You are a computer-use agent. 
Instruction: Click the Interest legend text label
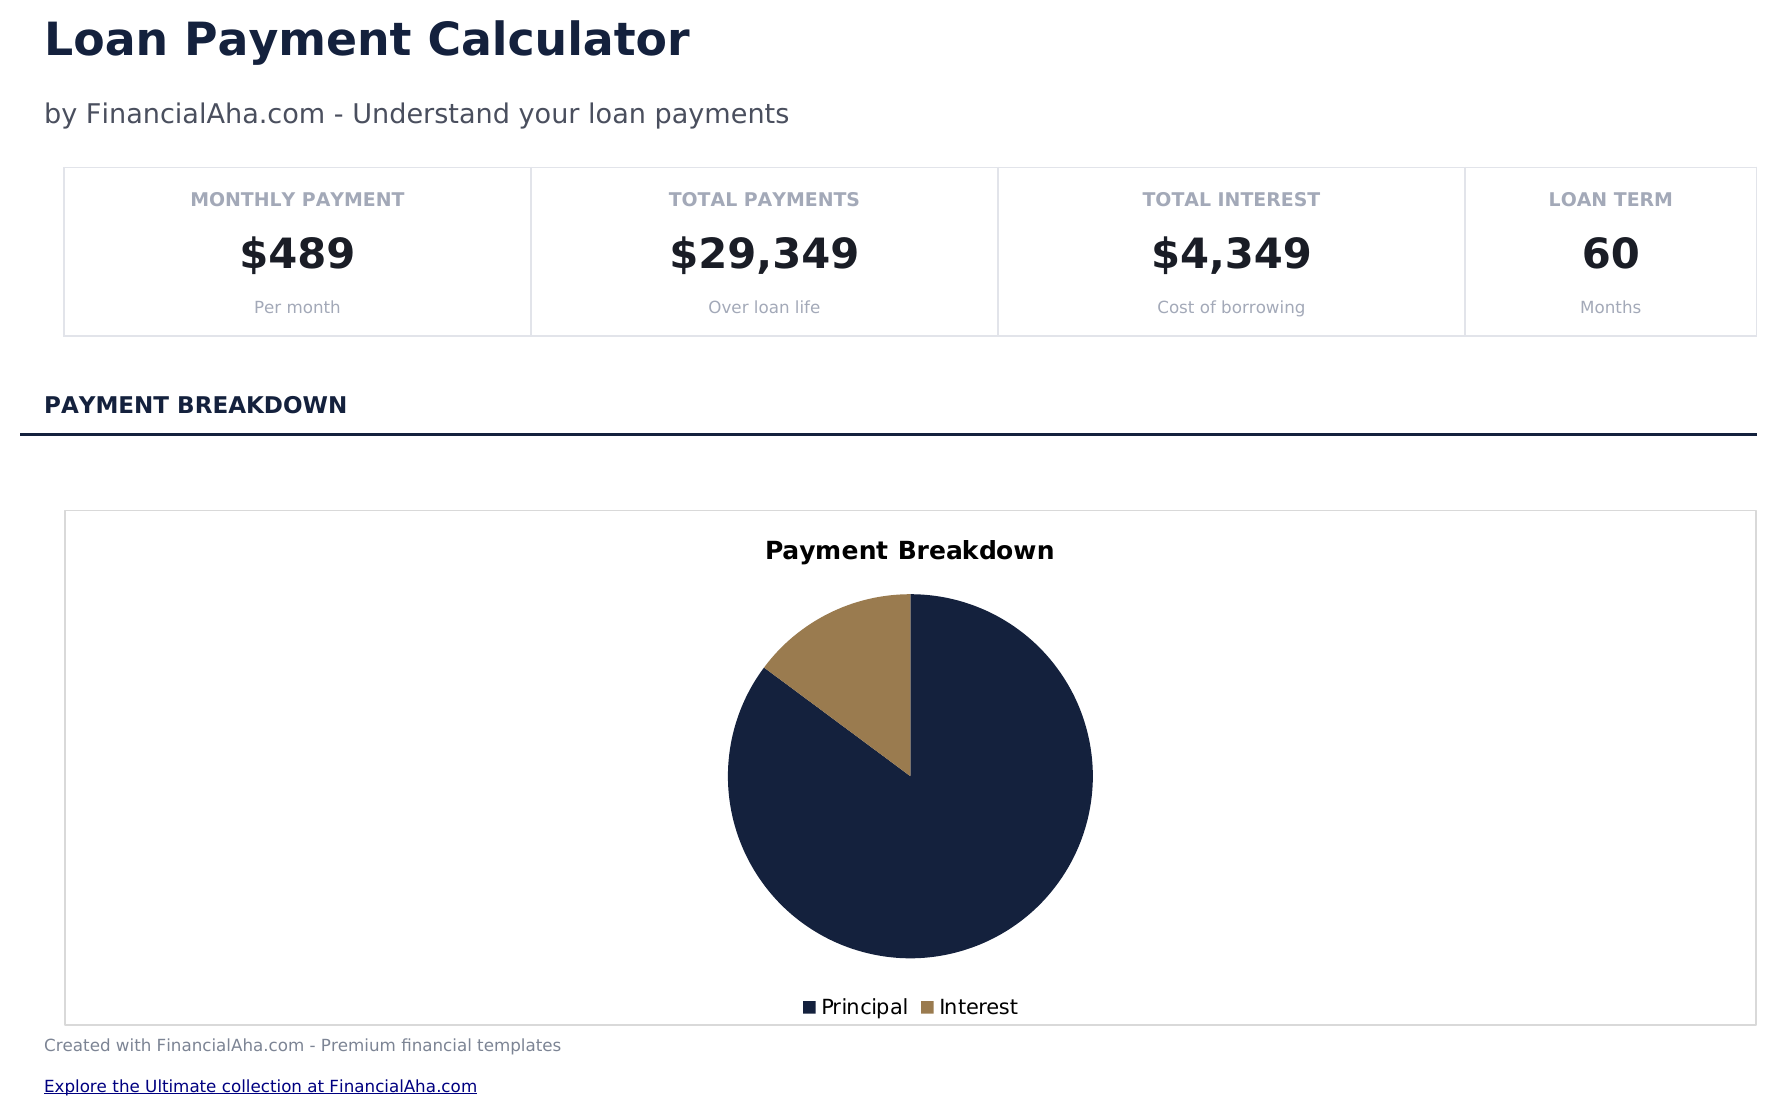pos(978,1007)
